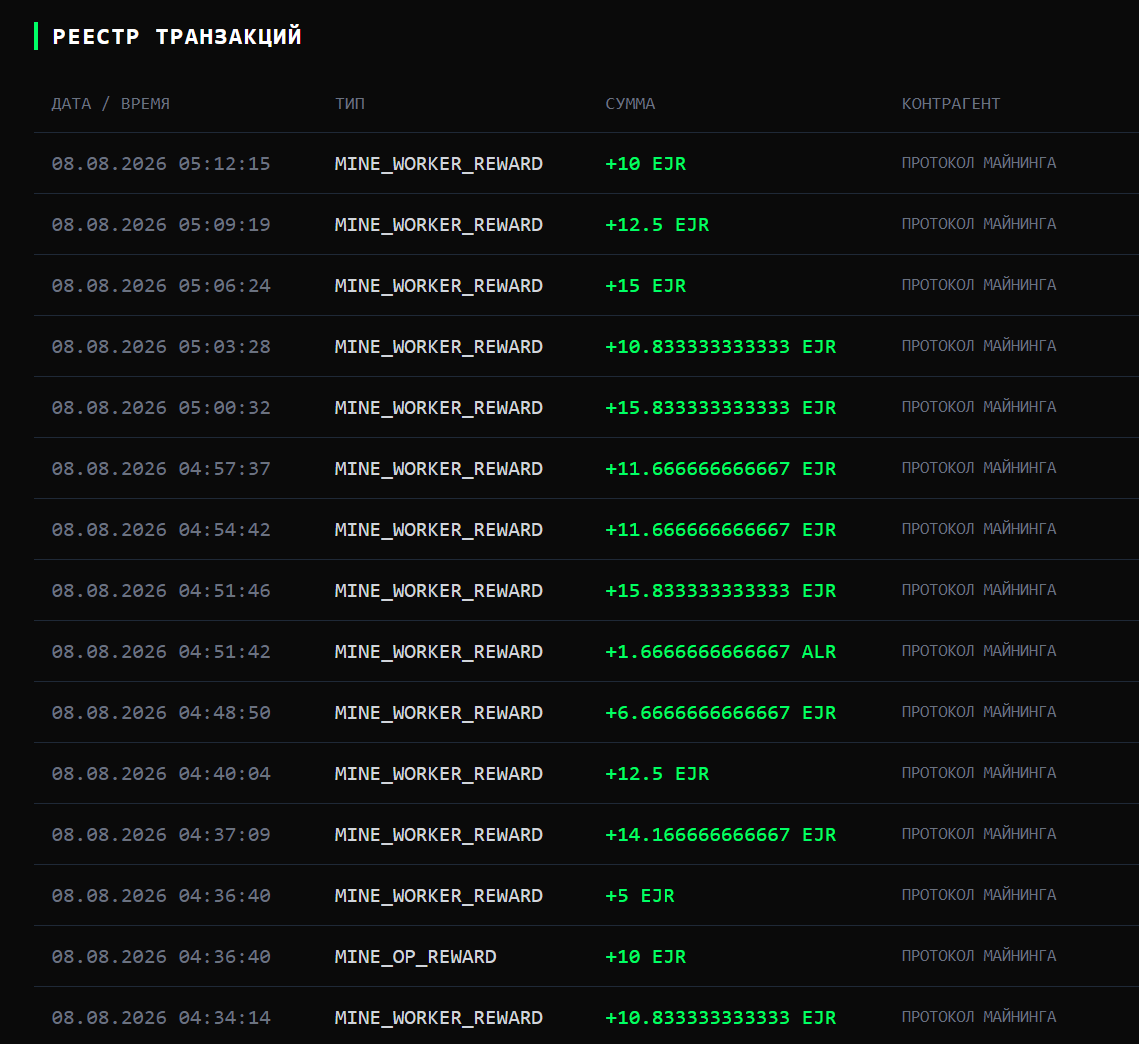This screenshot has height=1044, width=1139.
Task: Click +11.666666666667 EJR in the 04:54:42 row
Action: 721,530
